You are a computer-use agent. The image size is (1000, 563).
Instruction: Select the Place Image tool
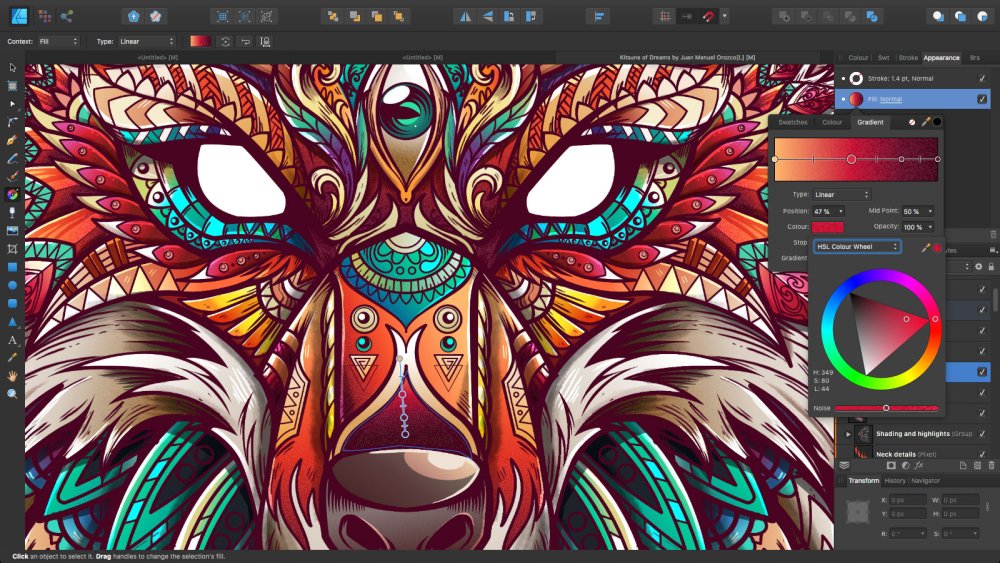pyautogui.click(x=12, y=231)
